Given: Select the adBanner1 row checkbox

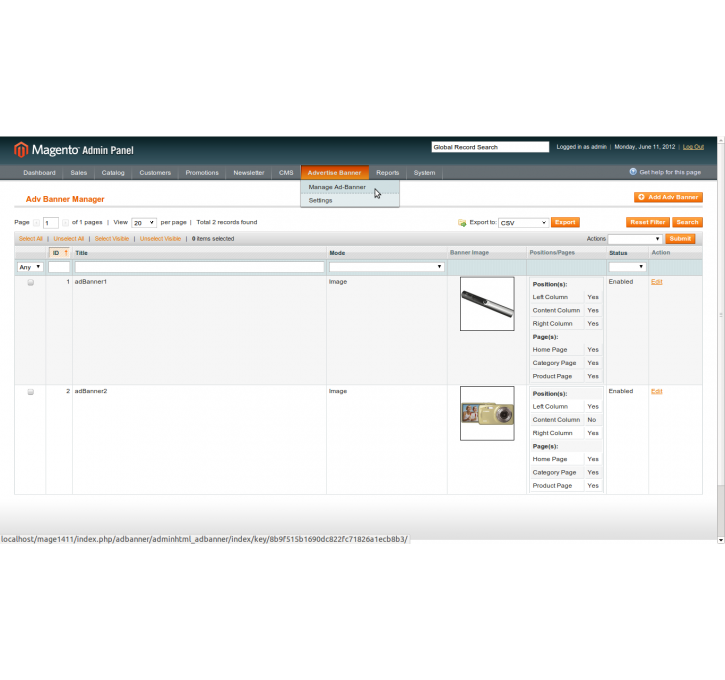Looking at the screenshot, I should point(30,283).
